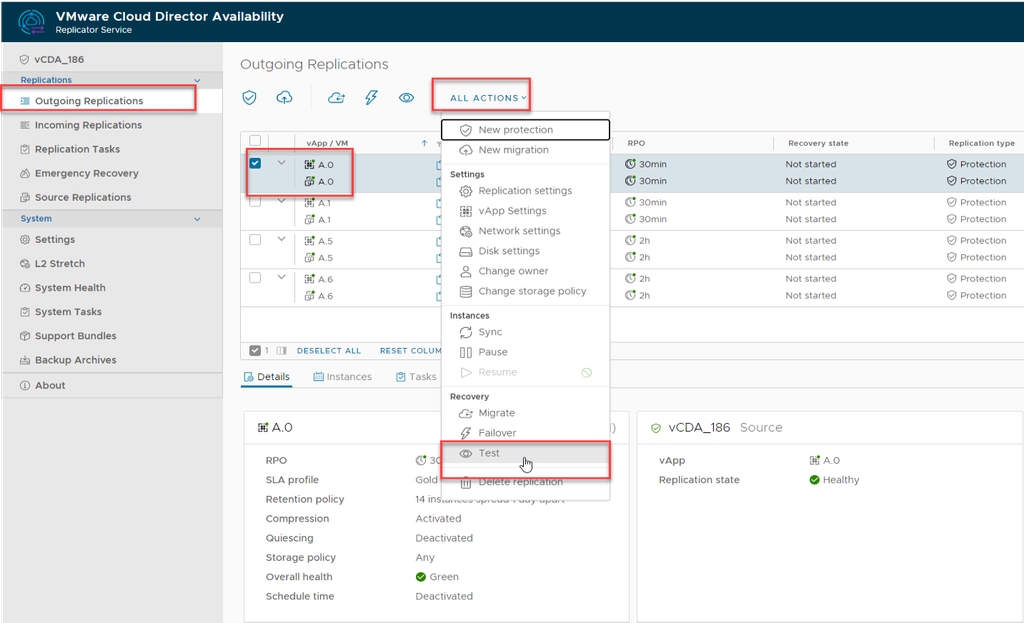Open Settings in the System sidebar
Screen dimensions: 1024x623
(x=54, y=240)
